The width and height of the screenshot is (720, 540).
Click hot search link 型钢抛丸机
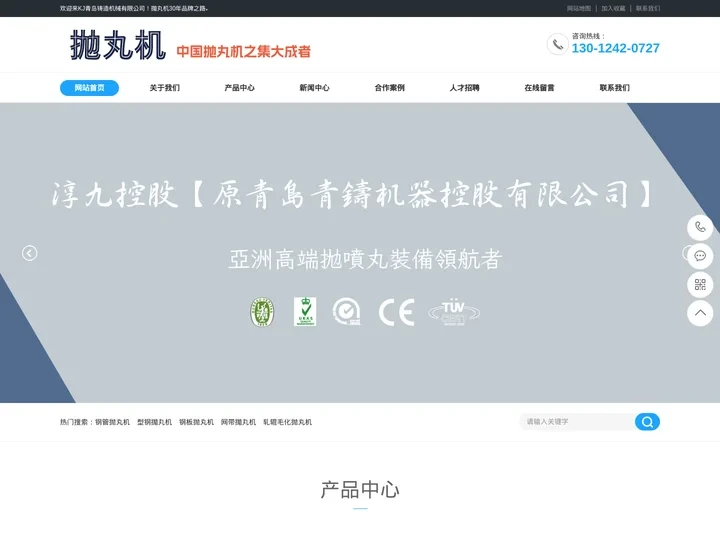point(154,422)
